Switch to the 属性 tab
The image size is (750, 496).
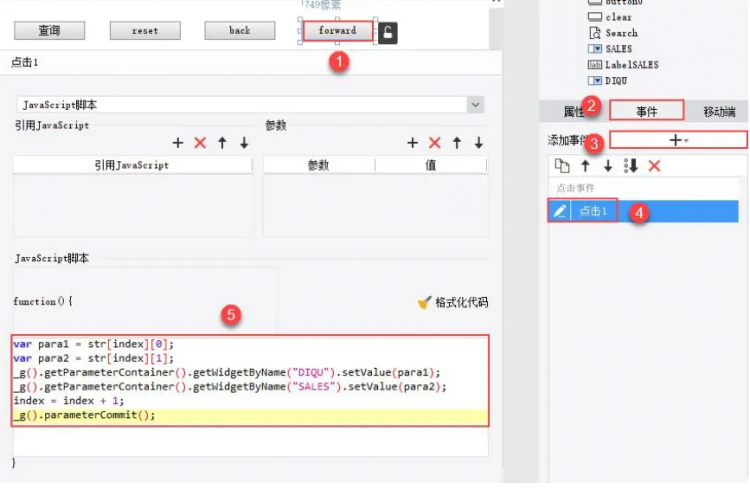click(574, 112)
